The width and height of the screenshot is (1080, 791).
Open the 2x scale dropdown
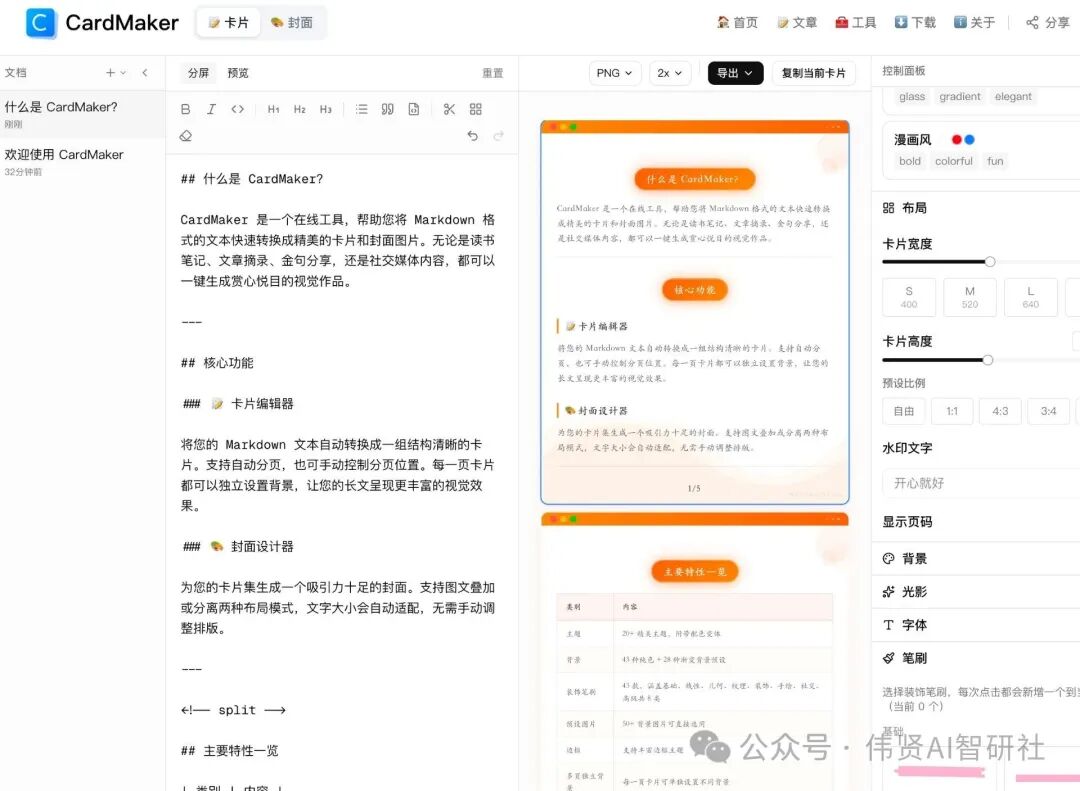point(670,73)
